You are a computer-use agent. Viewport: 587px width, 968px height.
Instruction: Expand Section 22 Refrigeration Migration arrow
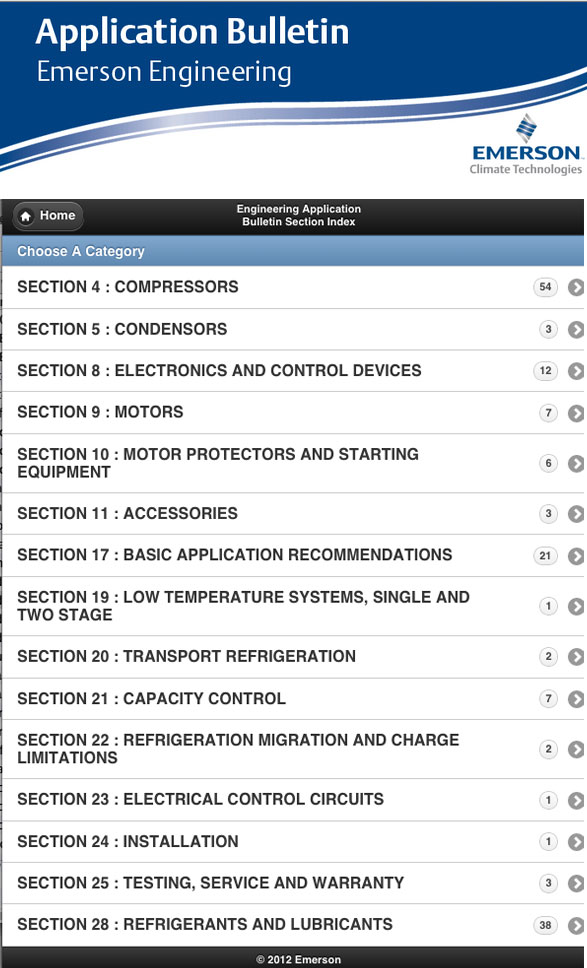(577, 749)
